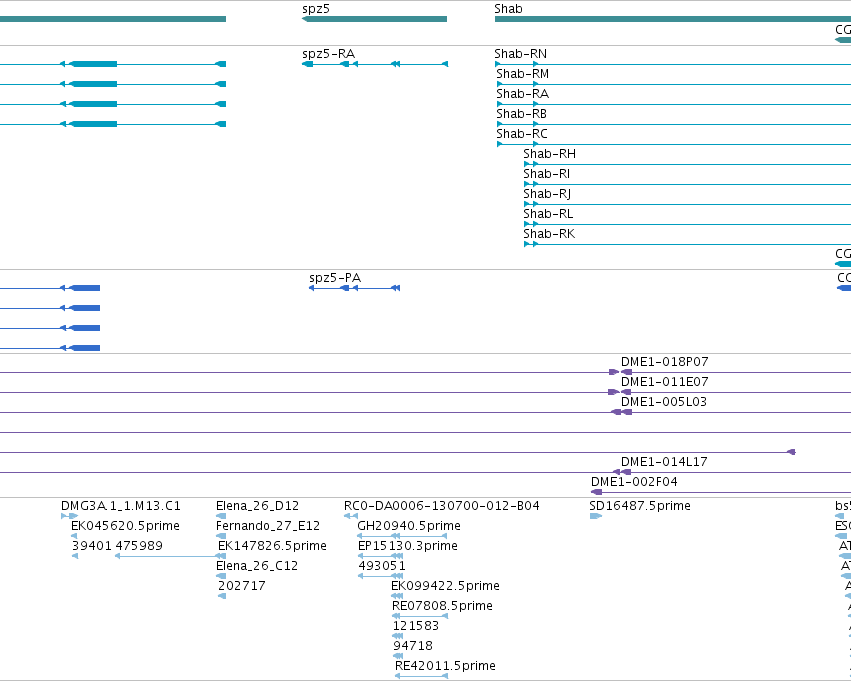Click the spz5-PA protein label
Screen dimensions: 851x681
click(x=335, y=278)
